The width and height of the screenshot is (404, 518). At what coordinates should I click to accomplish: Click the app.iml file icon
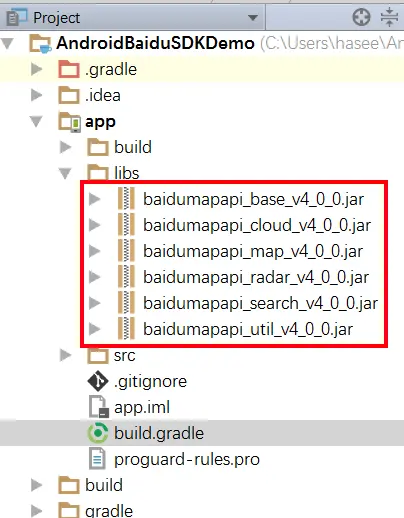pos(99,407)
